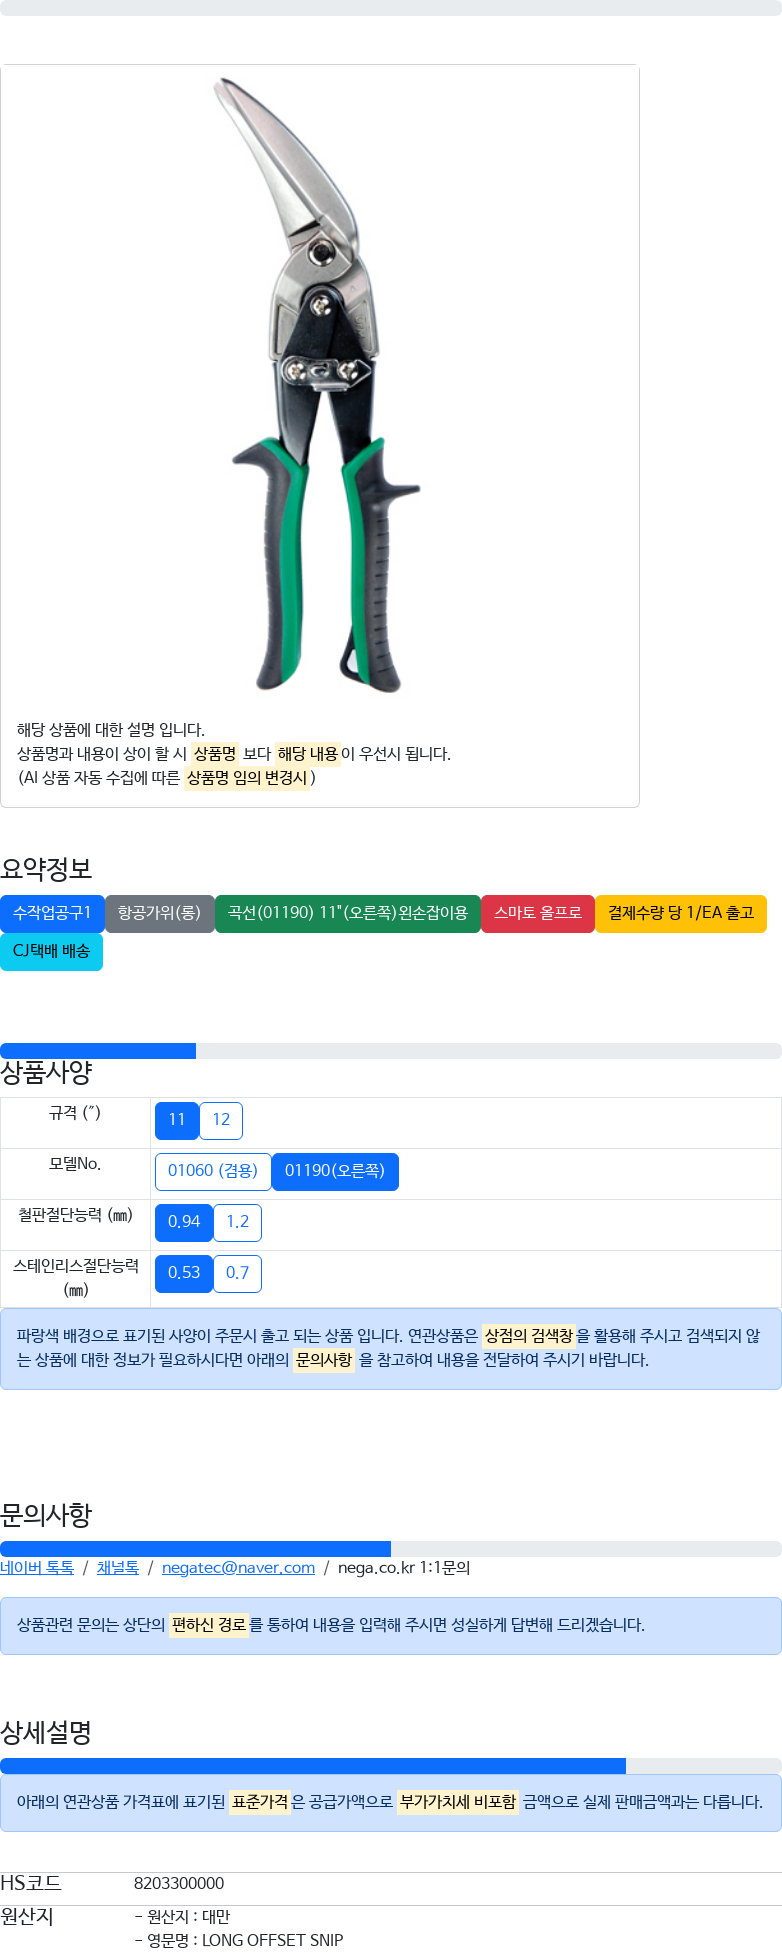Click the green 곡선(01190) 11" tag

point(348,913)
